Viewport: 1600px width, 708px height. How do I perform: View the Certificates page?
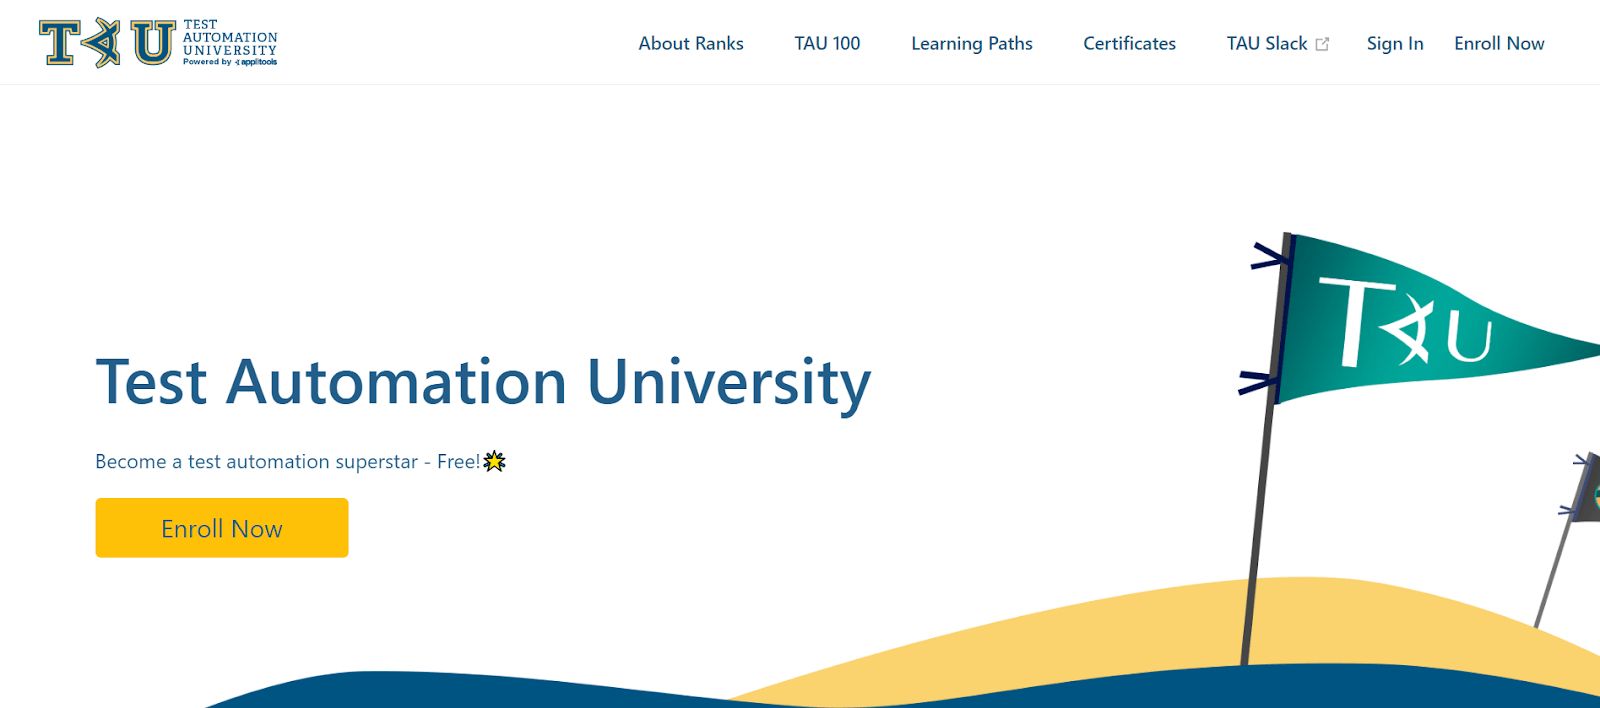[x=1129, y=43]
